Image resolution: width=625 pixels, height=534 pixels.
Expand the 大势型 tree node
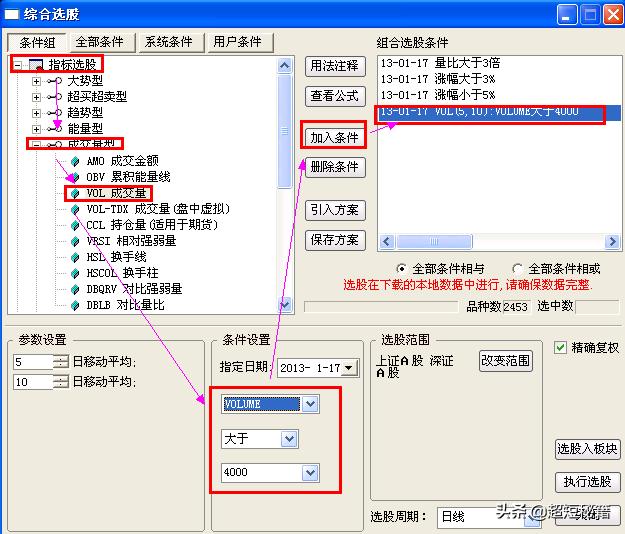pos(36,81)
